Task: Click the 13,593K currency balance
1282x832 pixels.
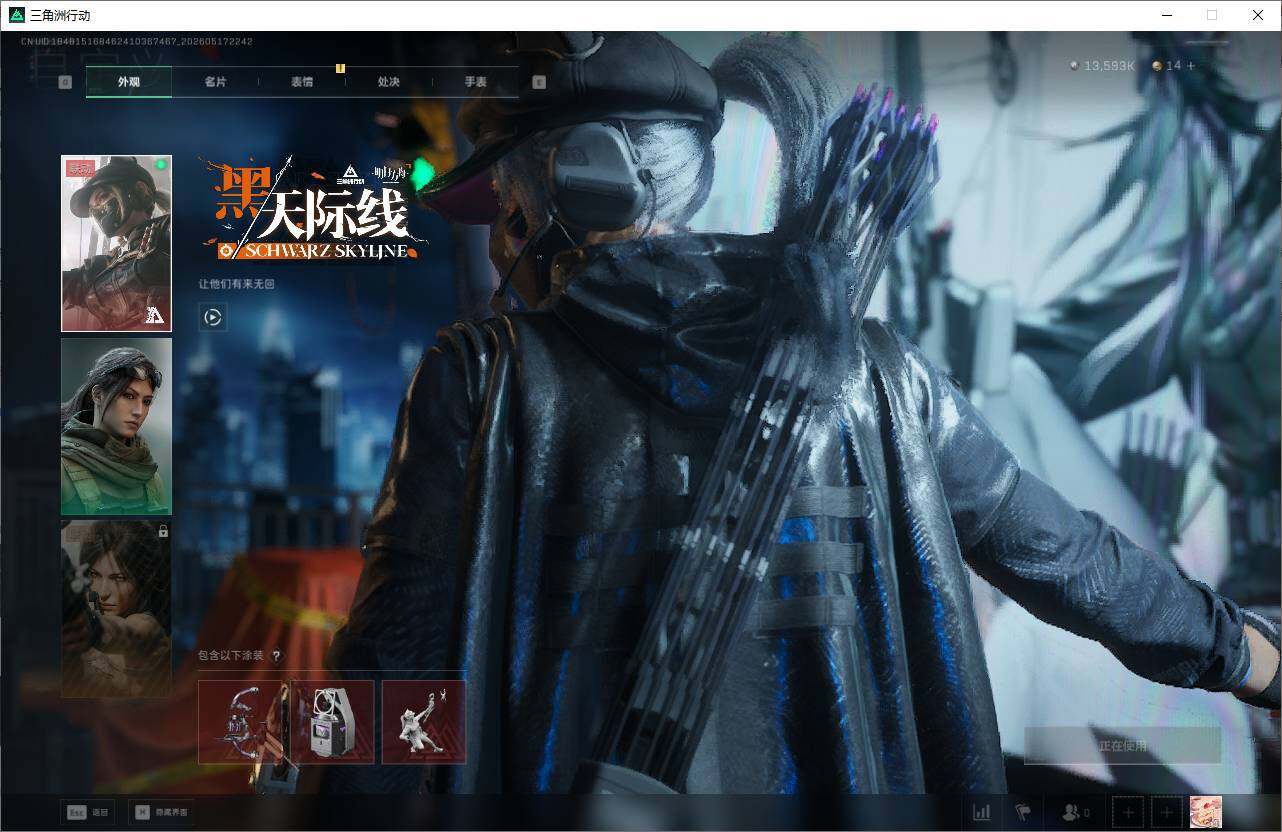Action: click(x=1103, y=66)
